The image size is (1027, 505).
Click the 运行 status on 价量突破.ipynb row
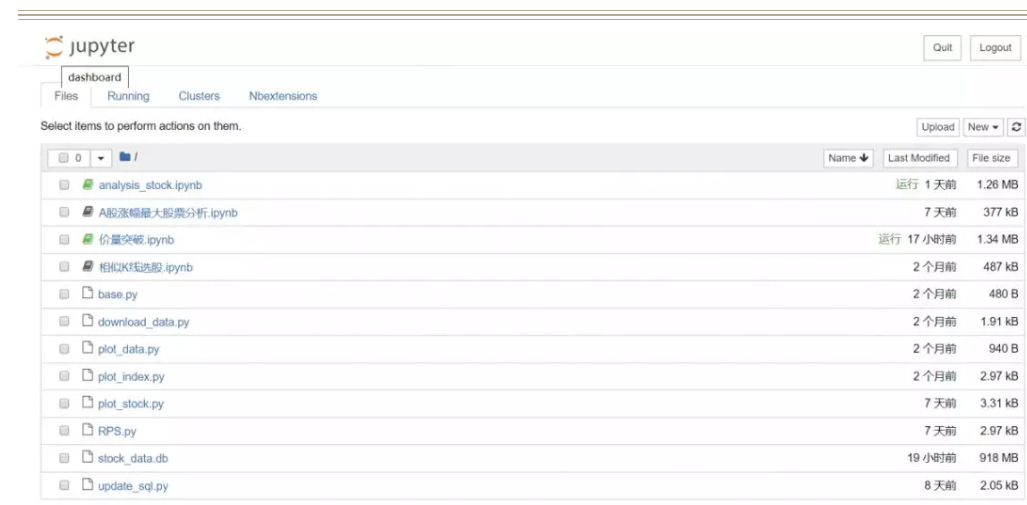pos(889,240)
